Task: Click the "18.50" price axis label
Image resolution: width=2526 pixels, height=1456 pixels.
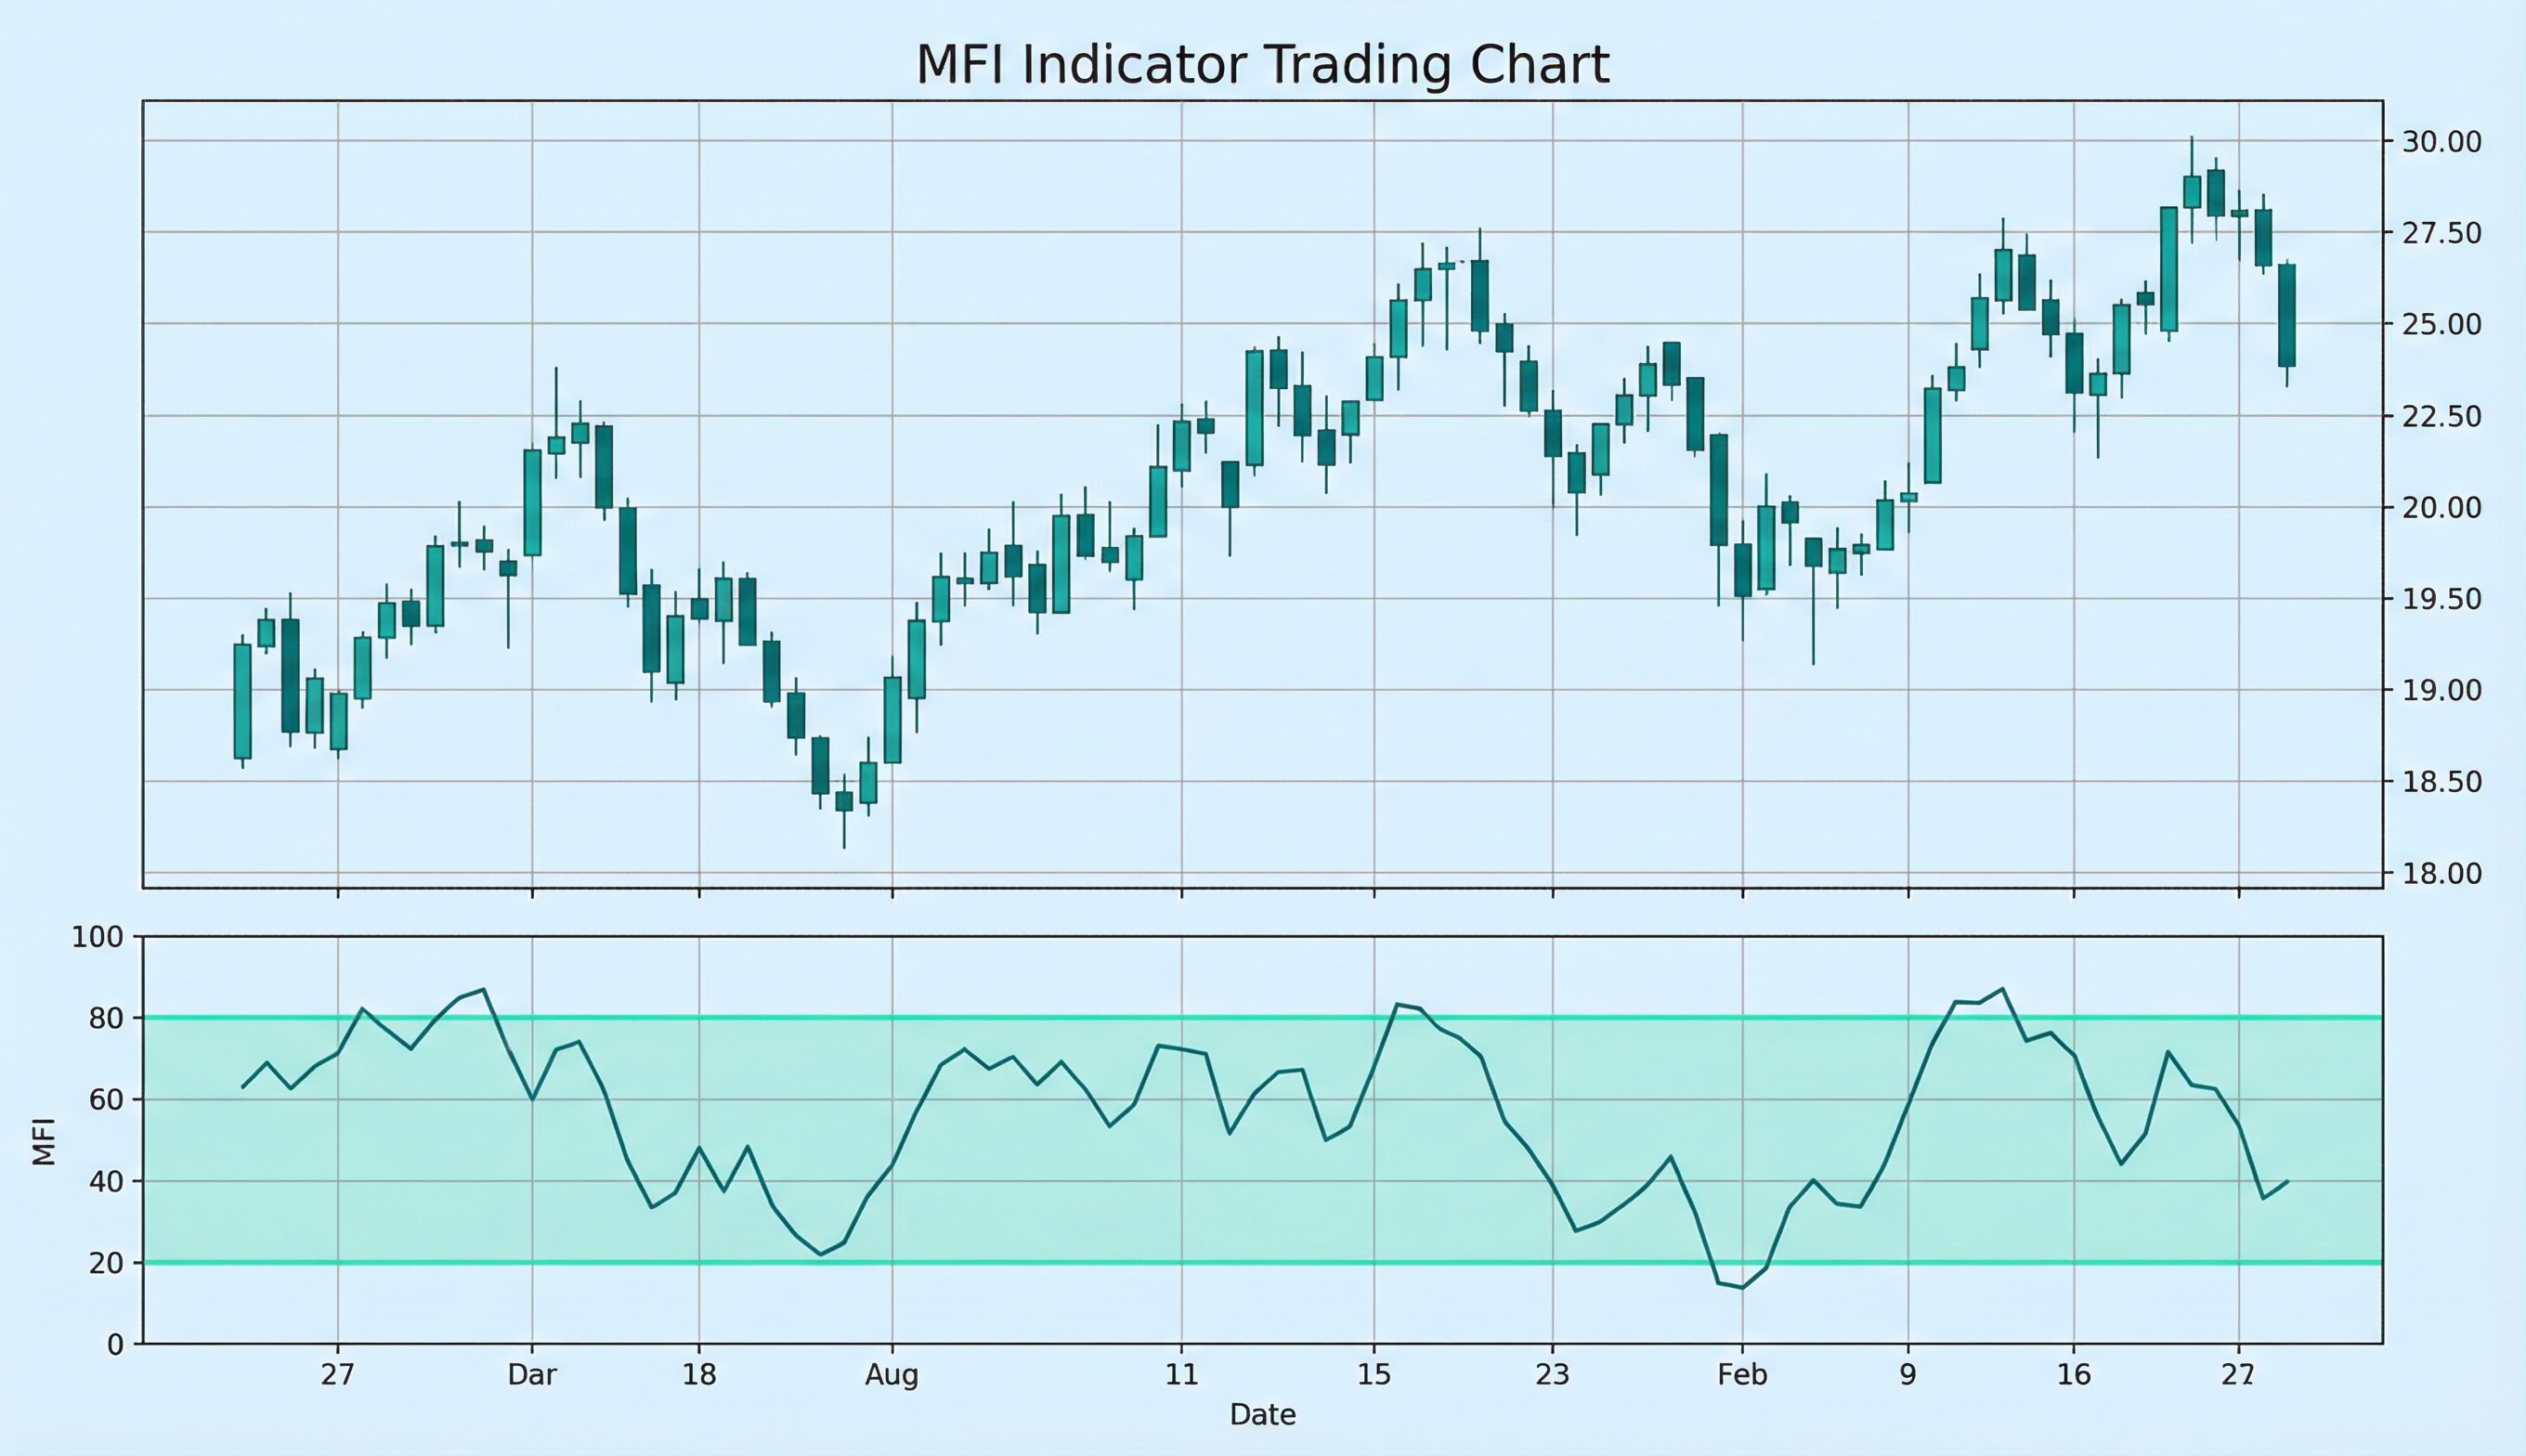Action: 2441,782
